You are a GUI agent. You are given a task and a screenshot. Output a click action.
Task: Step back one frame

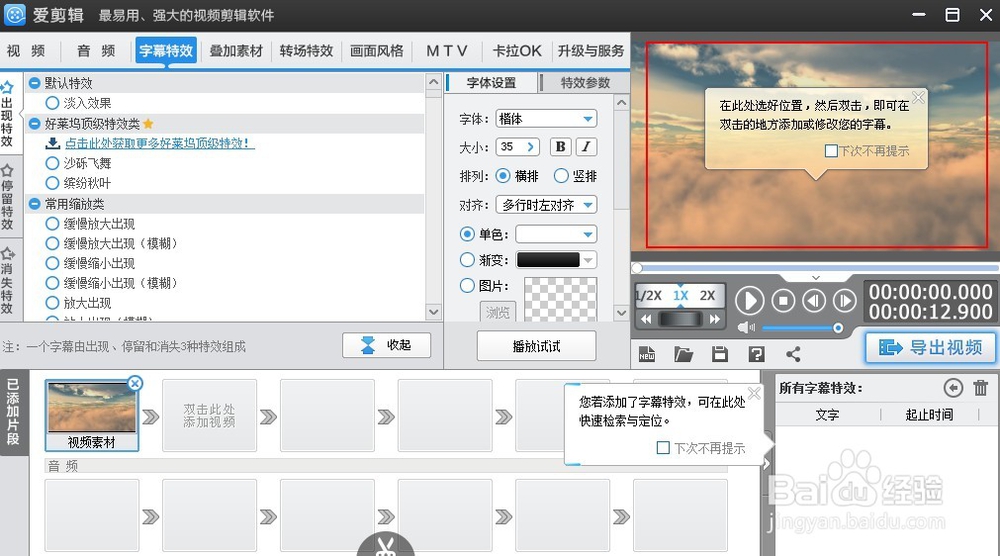point(814,300)
